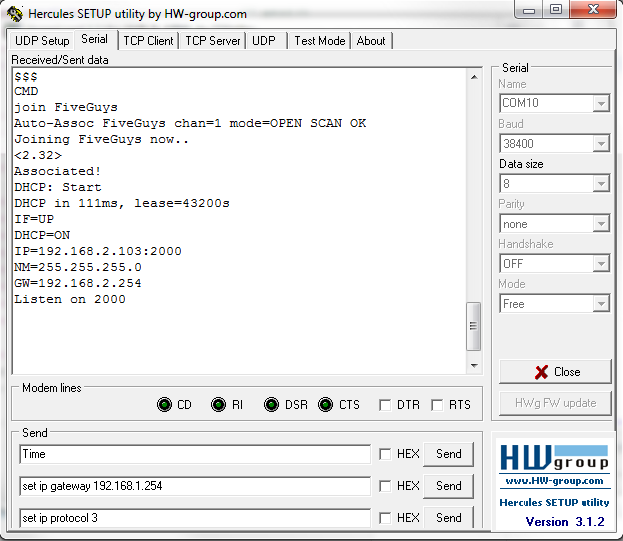623x541 pixels.
Task: Click the Listen on 2000 line
Action: point(70,299)
